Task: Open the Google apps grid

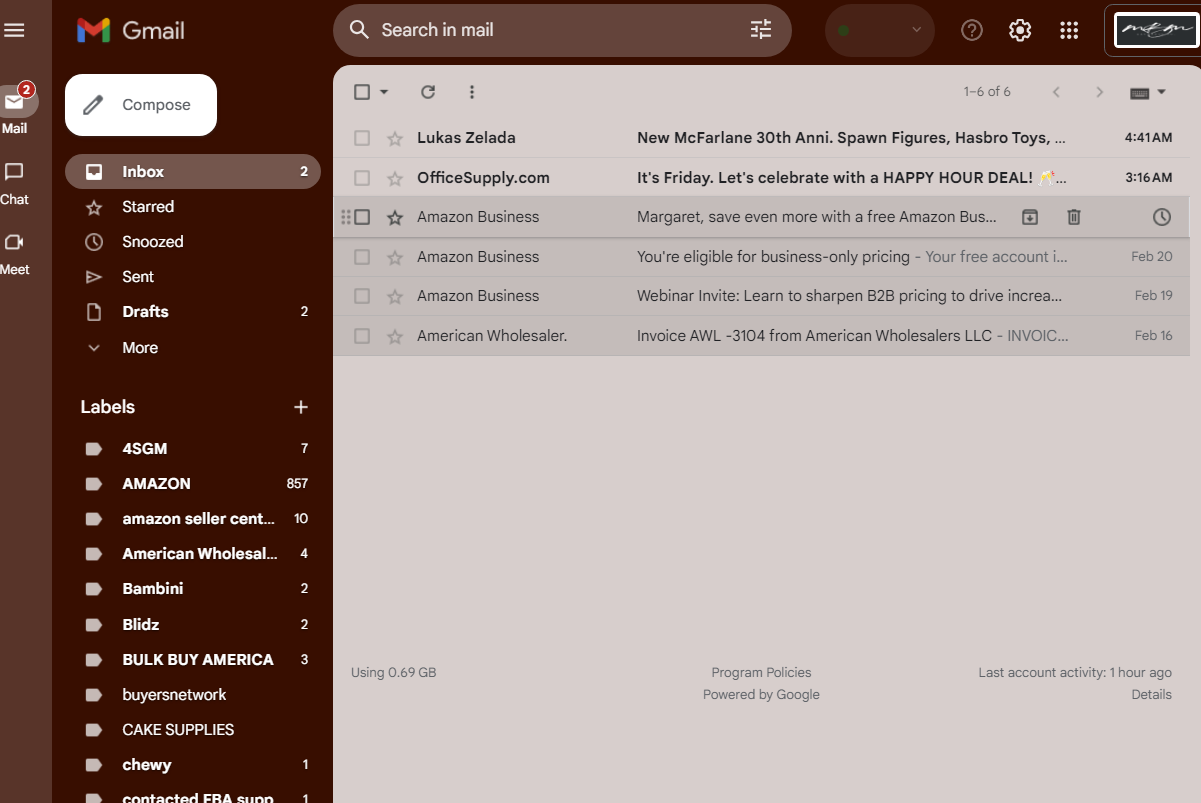Action: point(1069,30)
